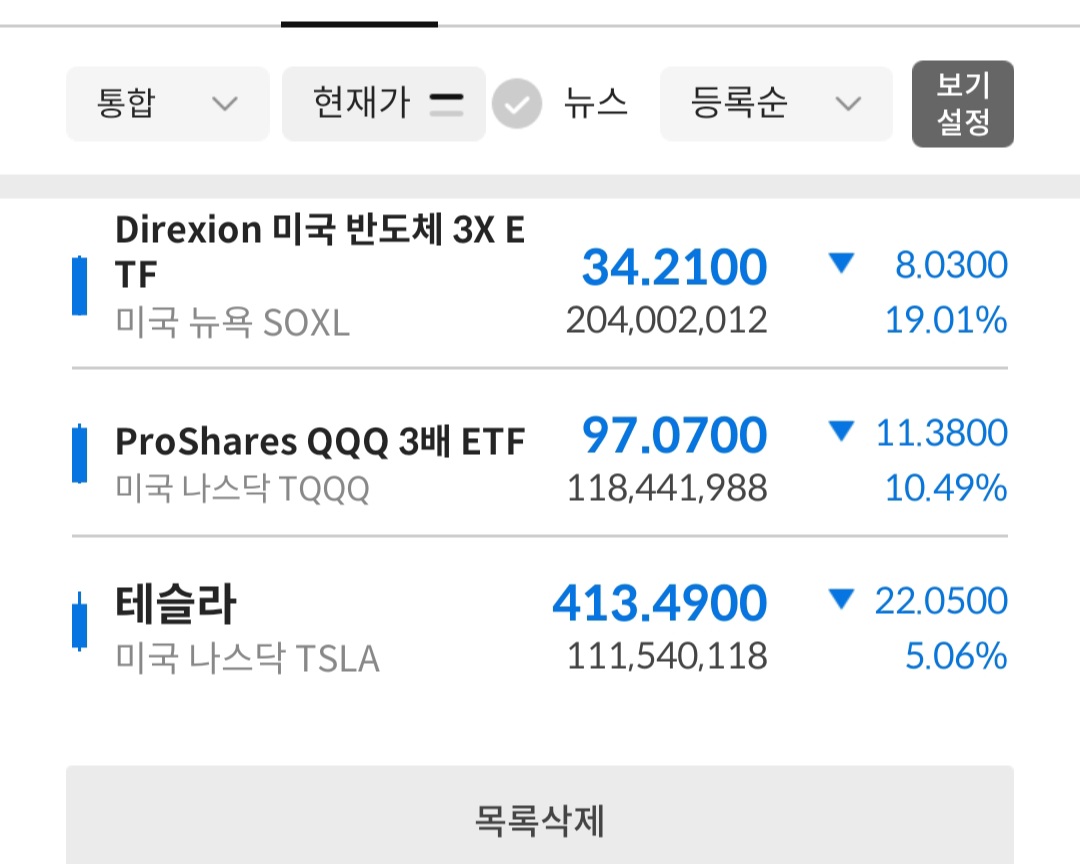This screenshot has height=864, width=1080.
Task: Open the 테슬라 stock entry
Action: [176, 606]
